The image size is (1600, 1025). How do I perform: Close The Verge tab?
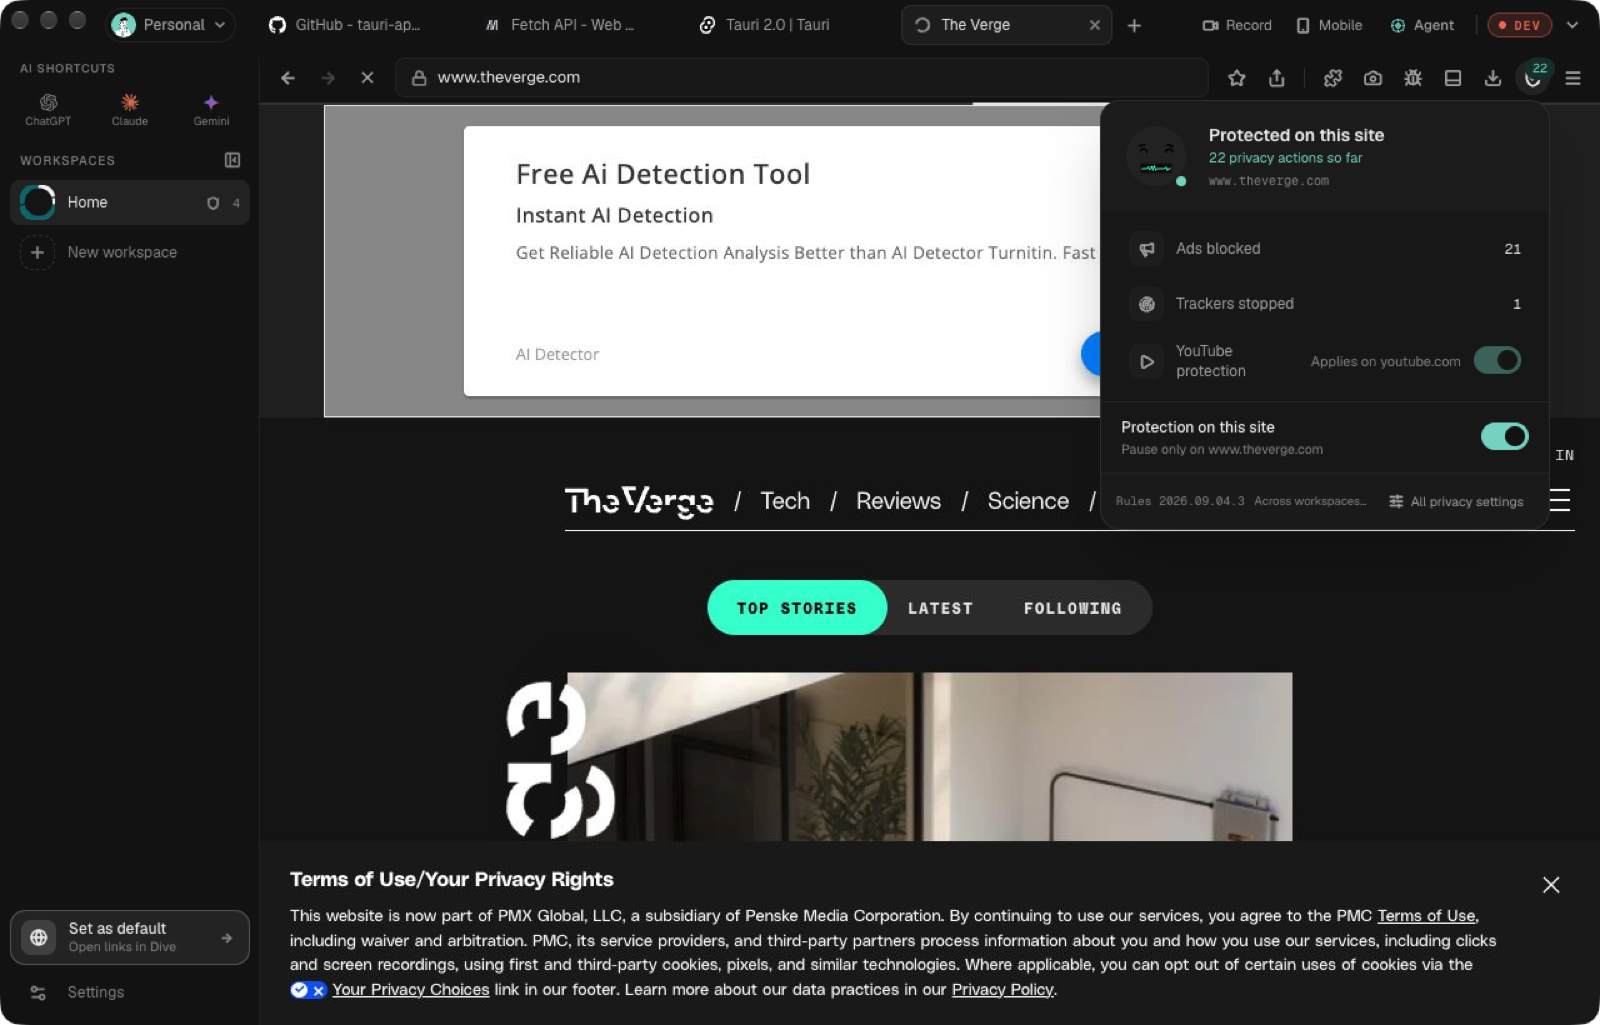tap(1094, 25)
